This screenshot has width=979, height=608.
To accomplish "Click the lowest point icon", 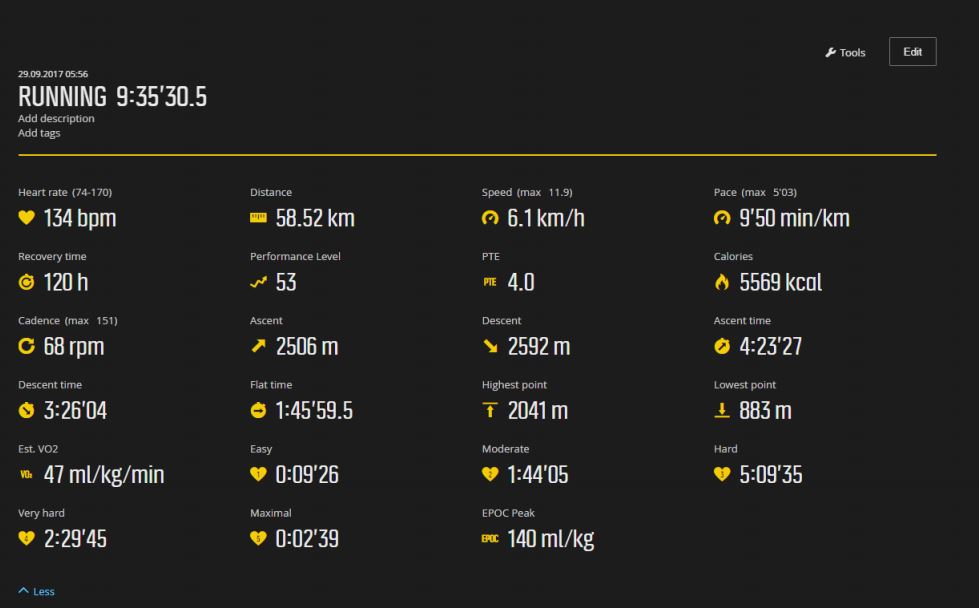I will (722, 410).
